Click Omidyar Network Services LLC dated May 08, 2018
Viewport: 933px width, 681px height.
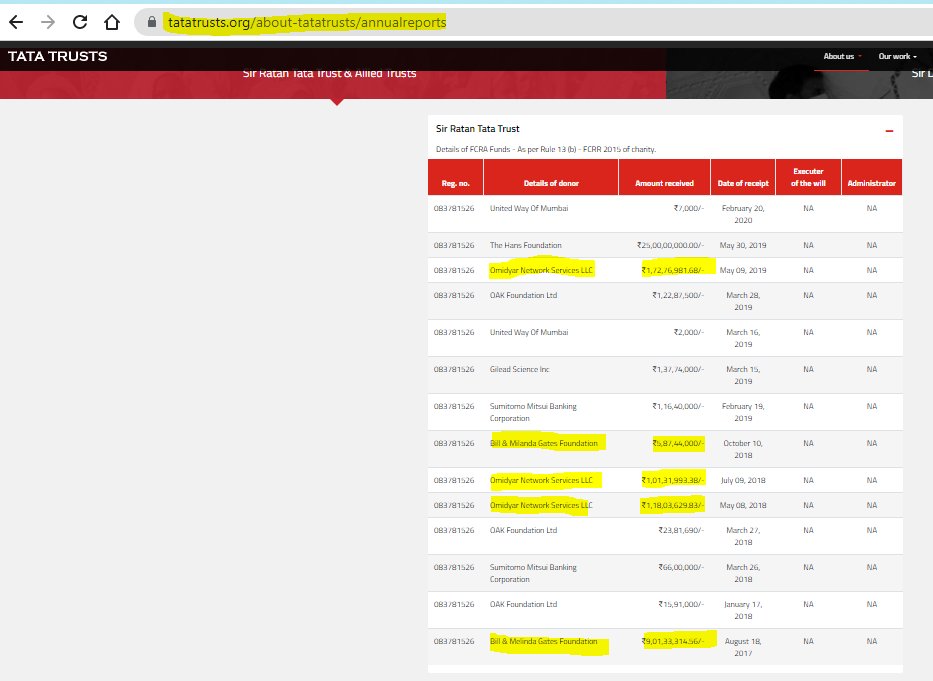[x=541, y=505]
